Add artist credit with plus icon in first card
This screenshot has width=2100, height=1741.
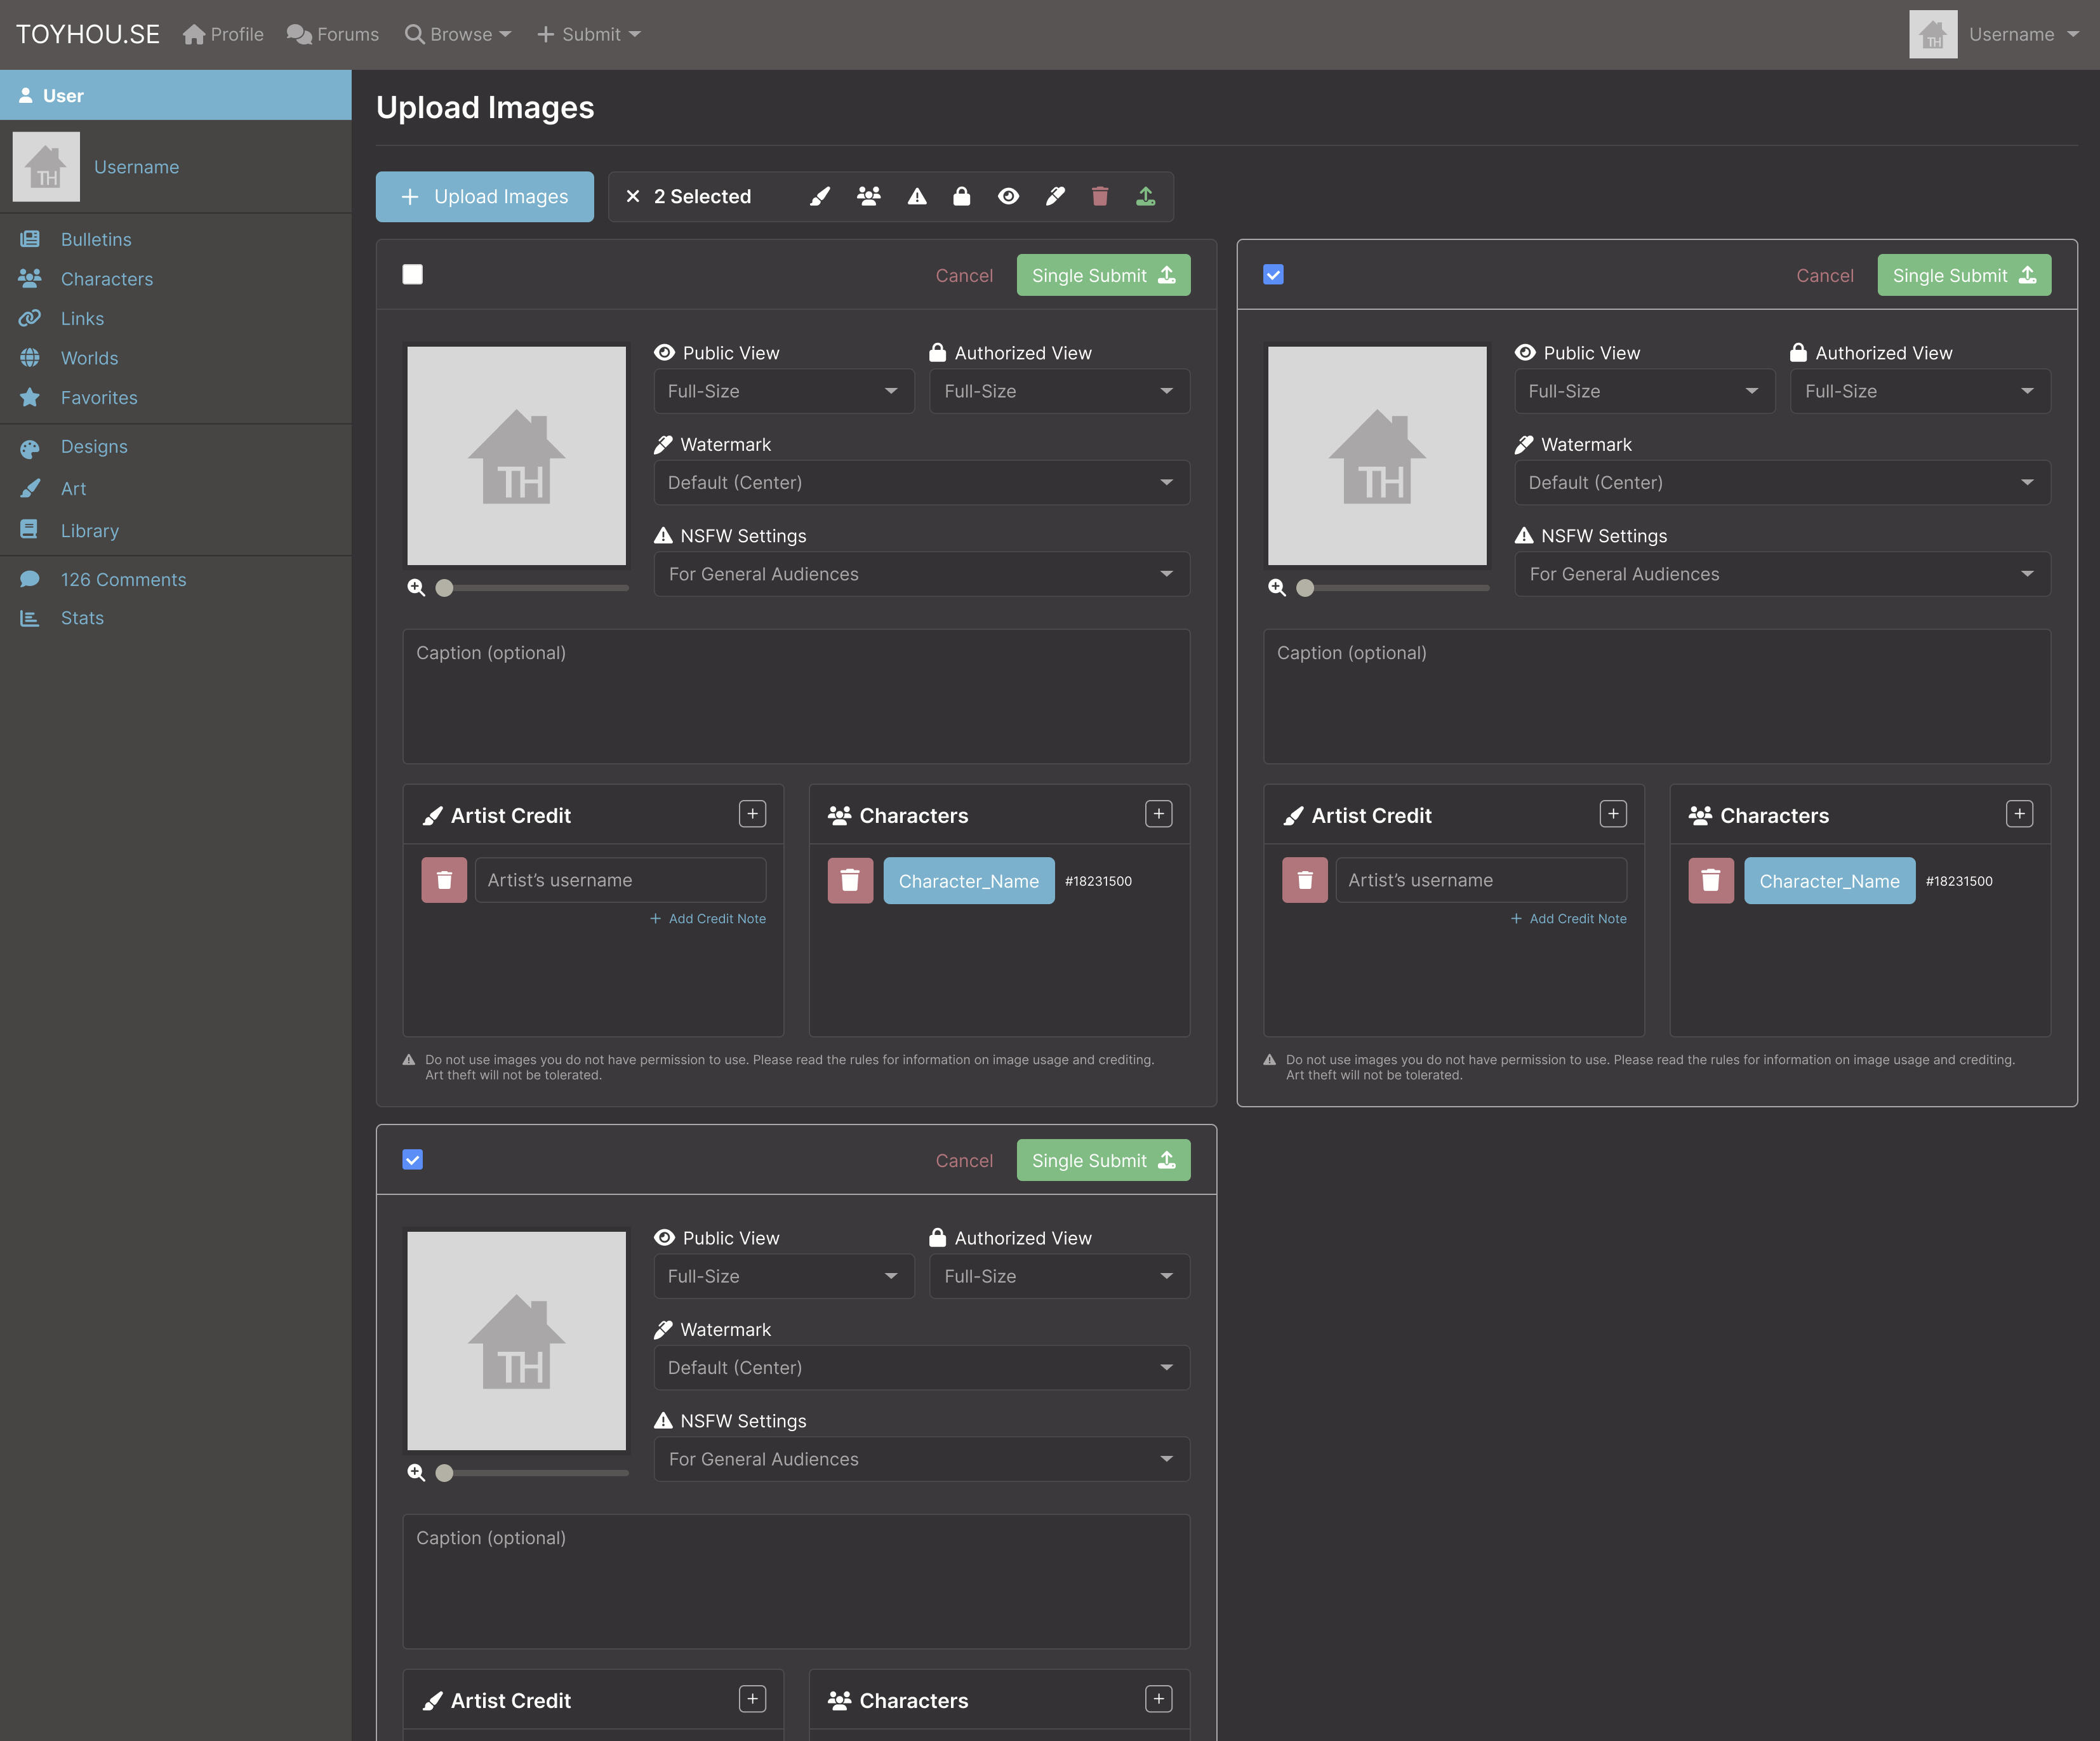(752, 814)
